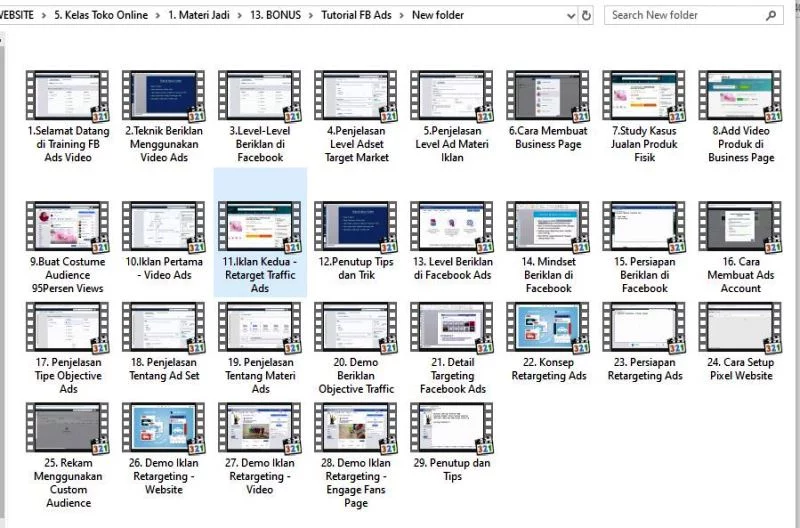Click the Search New folder field
The image size is (800, 528).
(685, 15)
